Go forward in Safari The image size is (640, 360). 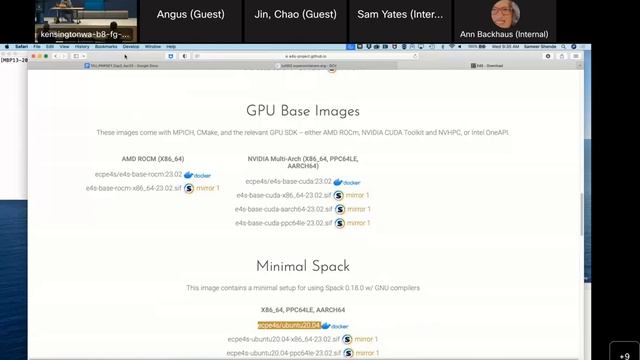(x=64, y=56)
